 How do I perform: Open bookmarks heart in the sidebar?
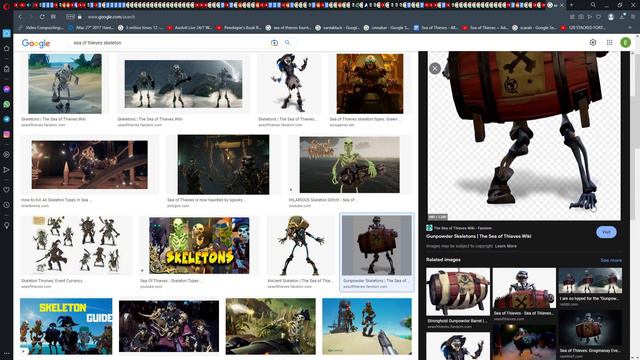[7, 190]
